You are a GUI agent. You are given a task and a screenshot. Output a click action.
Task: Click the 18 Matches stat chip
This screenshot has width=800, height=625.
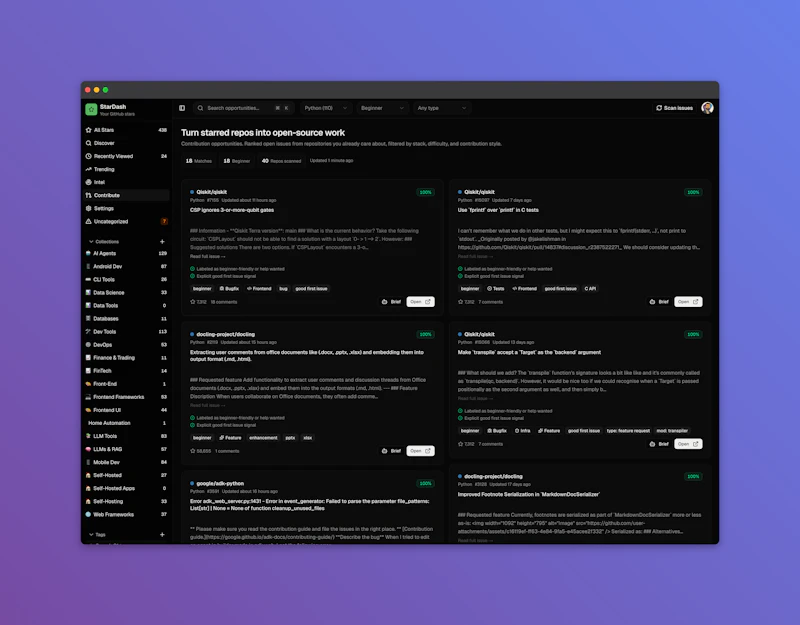click(x=198, y=161)
